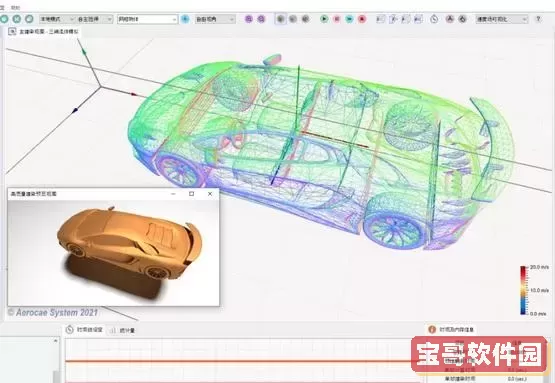
Task: Click the green axis arrow of the coordinate triad
Action: pyautogui.click(x=84, y=52)
